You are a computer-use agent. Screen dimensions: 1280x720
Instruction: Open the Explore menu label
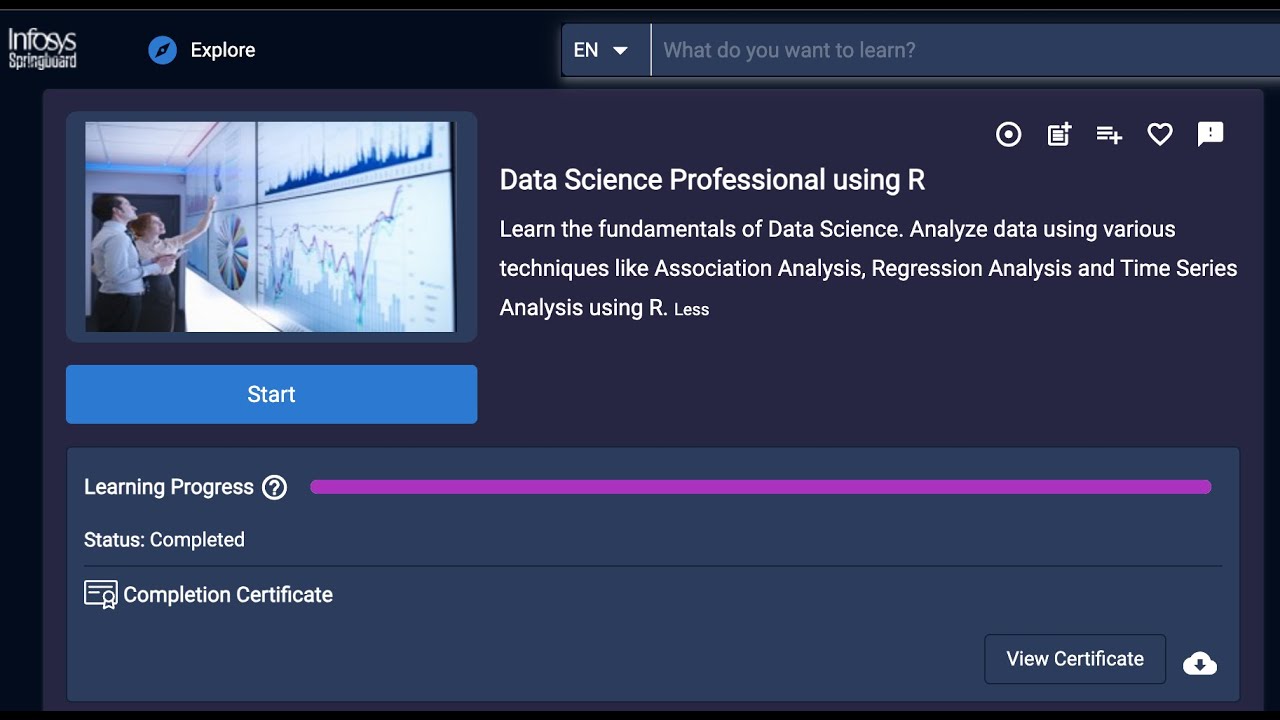pos(223,50)
